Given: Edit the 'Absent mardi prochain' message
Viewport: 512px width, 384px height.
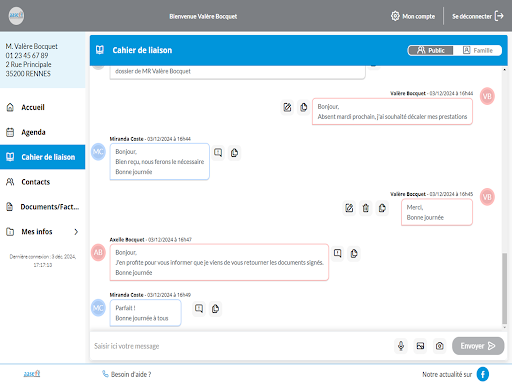Looking at the screenshot, I should [x=287, y=107].
